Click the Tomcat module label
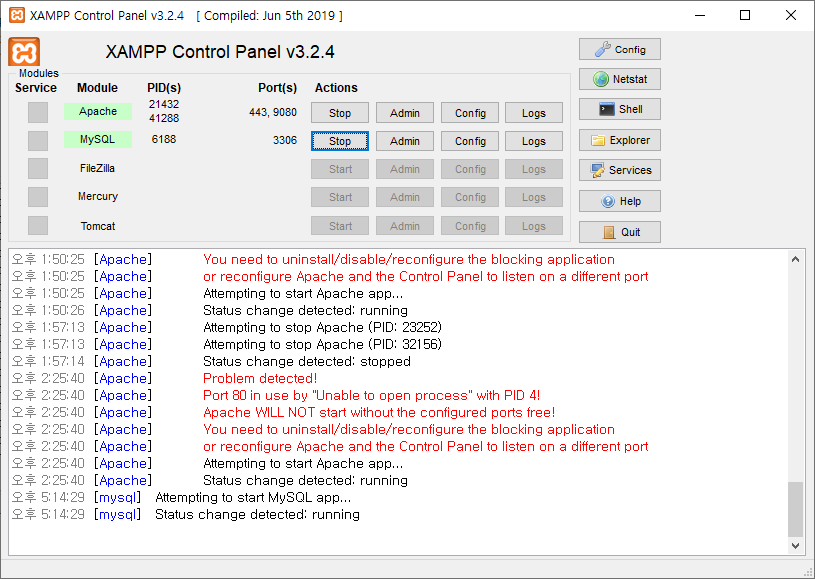 pyautogui.click(x=98, y=226)
